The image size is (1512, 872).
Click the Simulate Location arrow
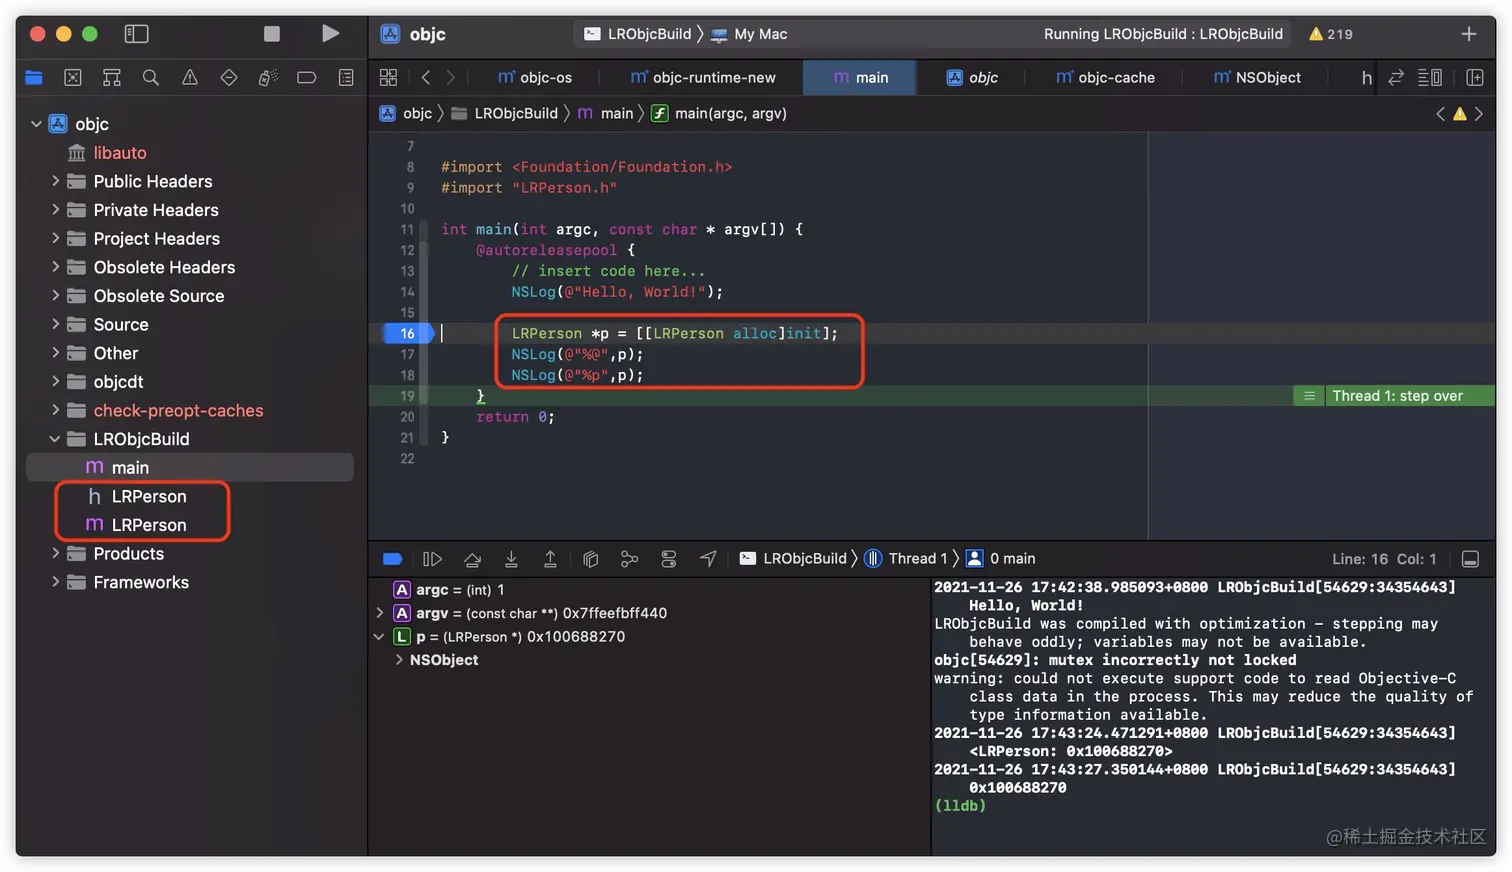[x=708, y=559]
